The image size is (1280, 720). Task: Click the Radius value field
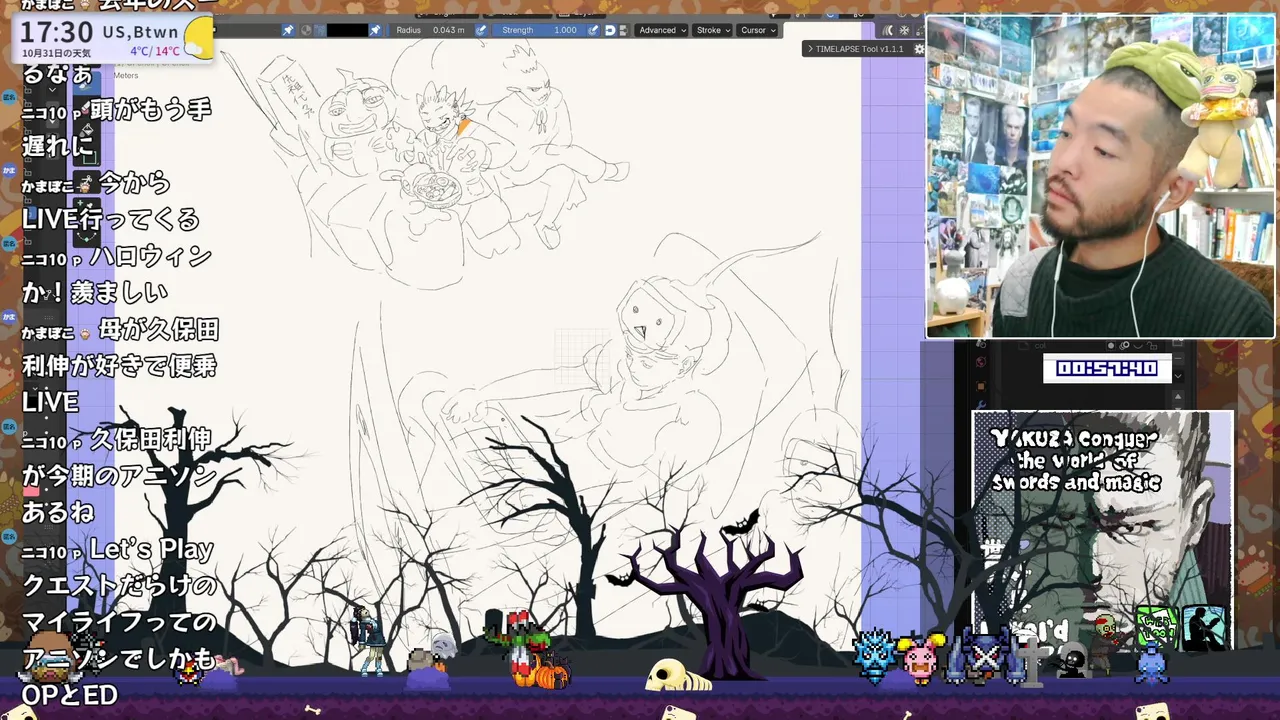[429, 30]
